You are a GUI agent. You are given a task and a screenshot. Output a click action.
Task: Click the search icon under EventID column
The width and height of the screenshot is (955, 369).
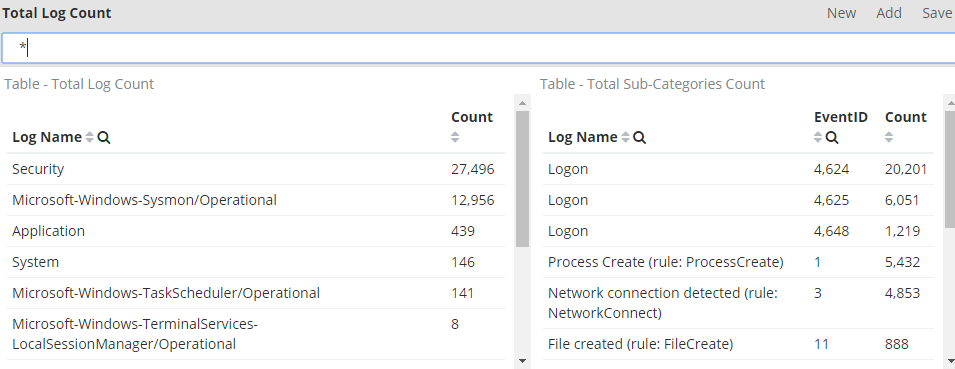click(832, 138)
